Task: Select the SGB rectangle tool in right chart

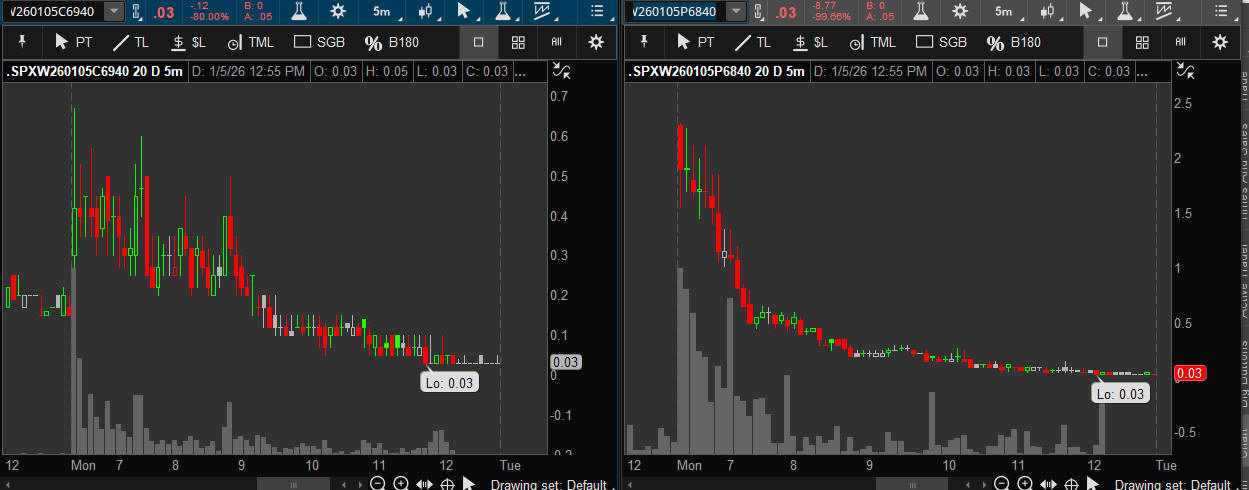Action: [x=941, y=43]
